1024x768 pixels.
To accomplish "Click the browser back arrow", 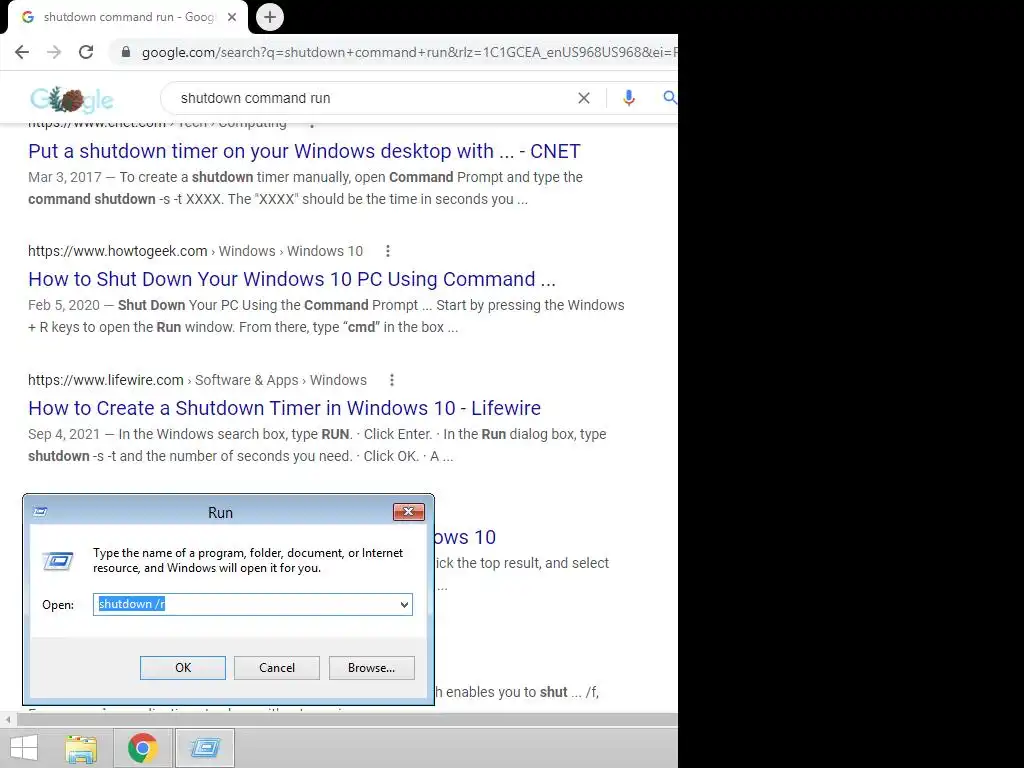I will (x=22, y=52).
